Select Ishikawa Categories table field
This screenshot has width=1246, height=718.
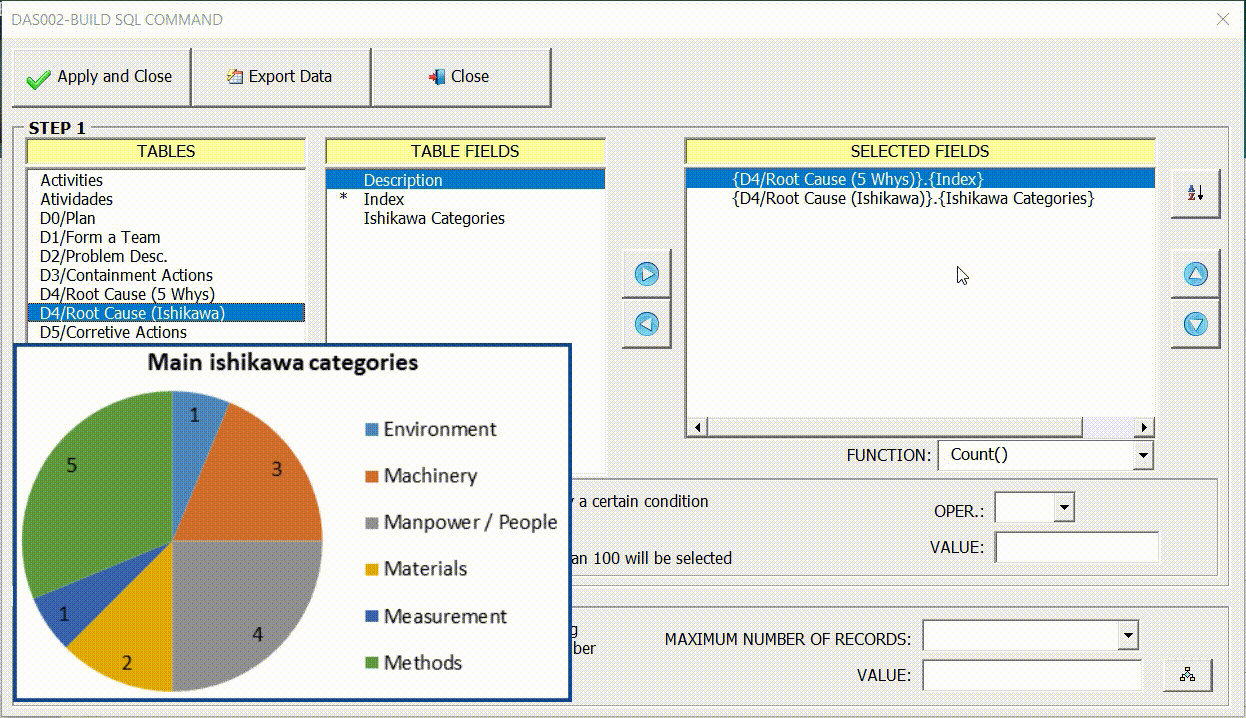(434, 218)
